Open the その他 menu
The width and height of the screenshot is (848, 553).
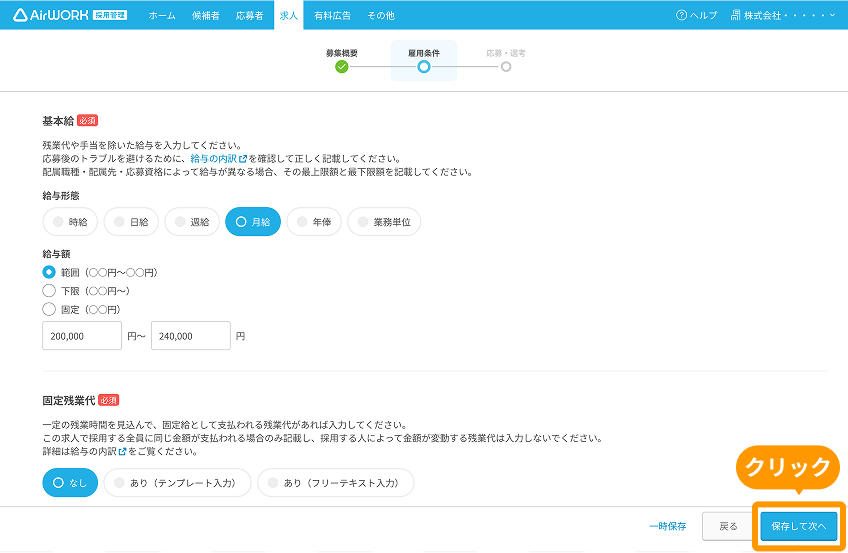(381, 16)
